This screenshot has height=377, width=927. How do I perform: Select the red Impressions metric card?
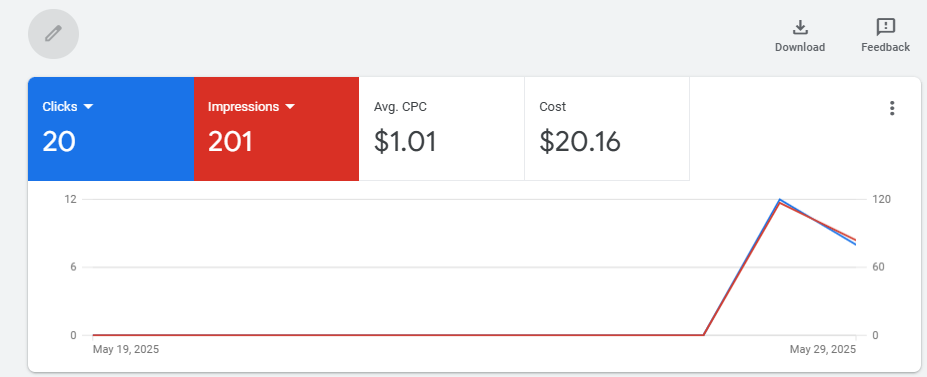tap(276, 129)
